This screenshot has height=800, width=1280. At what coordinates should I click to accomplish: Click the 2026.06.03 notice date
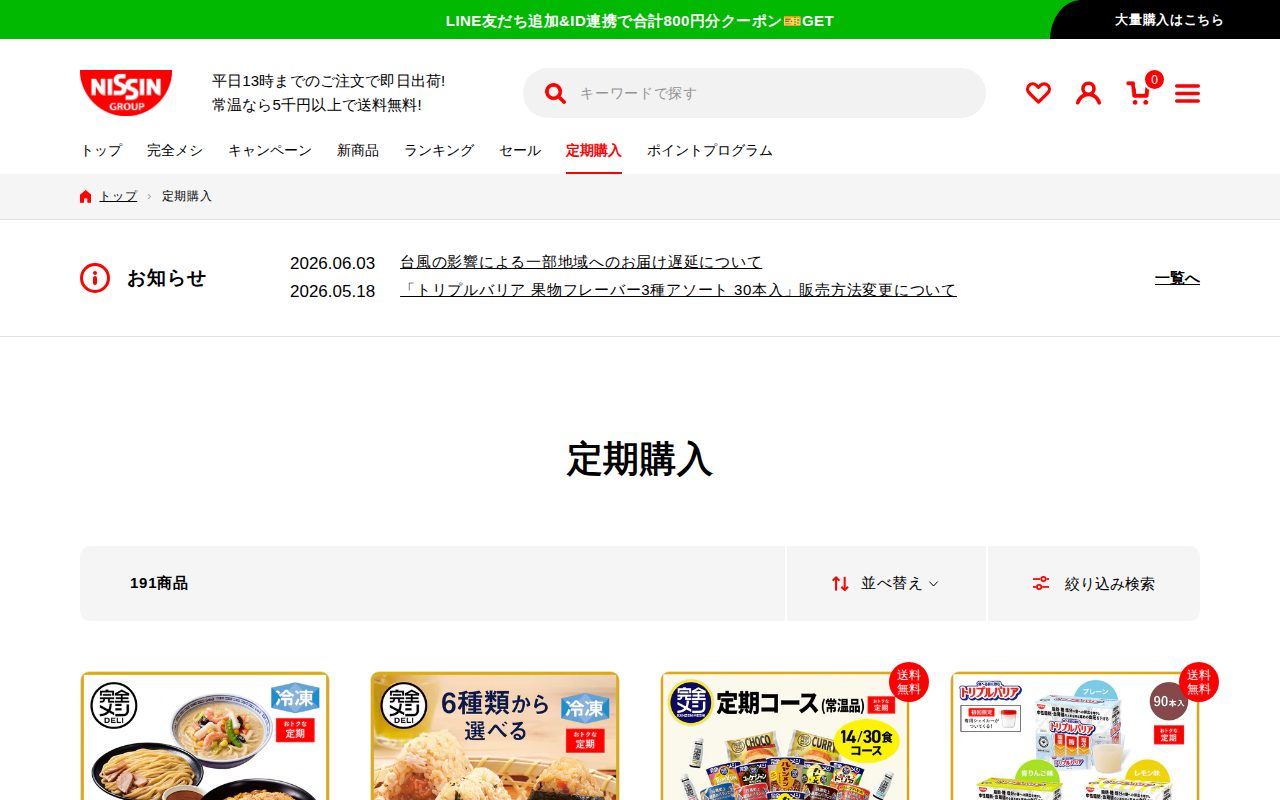pyautogui.click(x=333, y=263)
